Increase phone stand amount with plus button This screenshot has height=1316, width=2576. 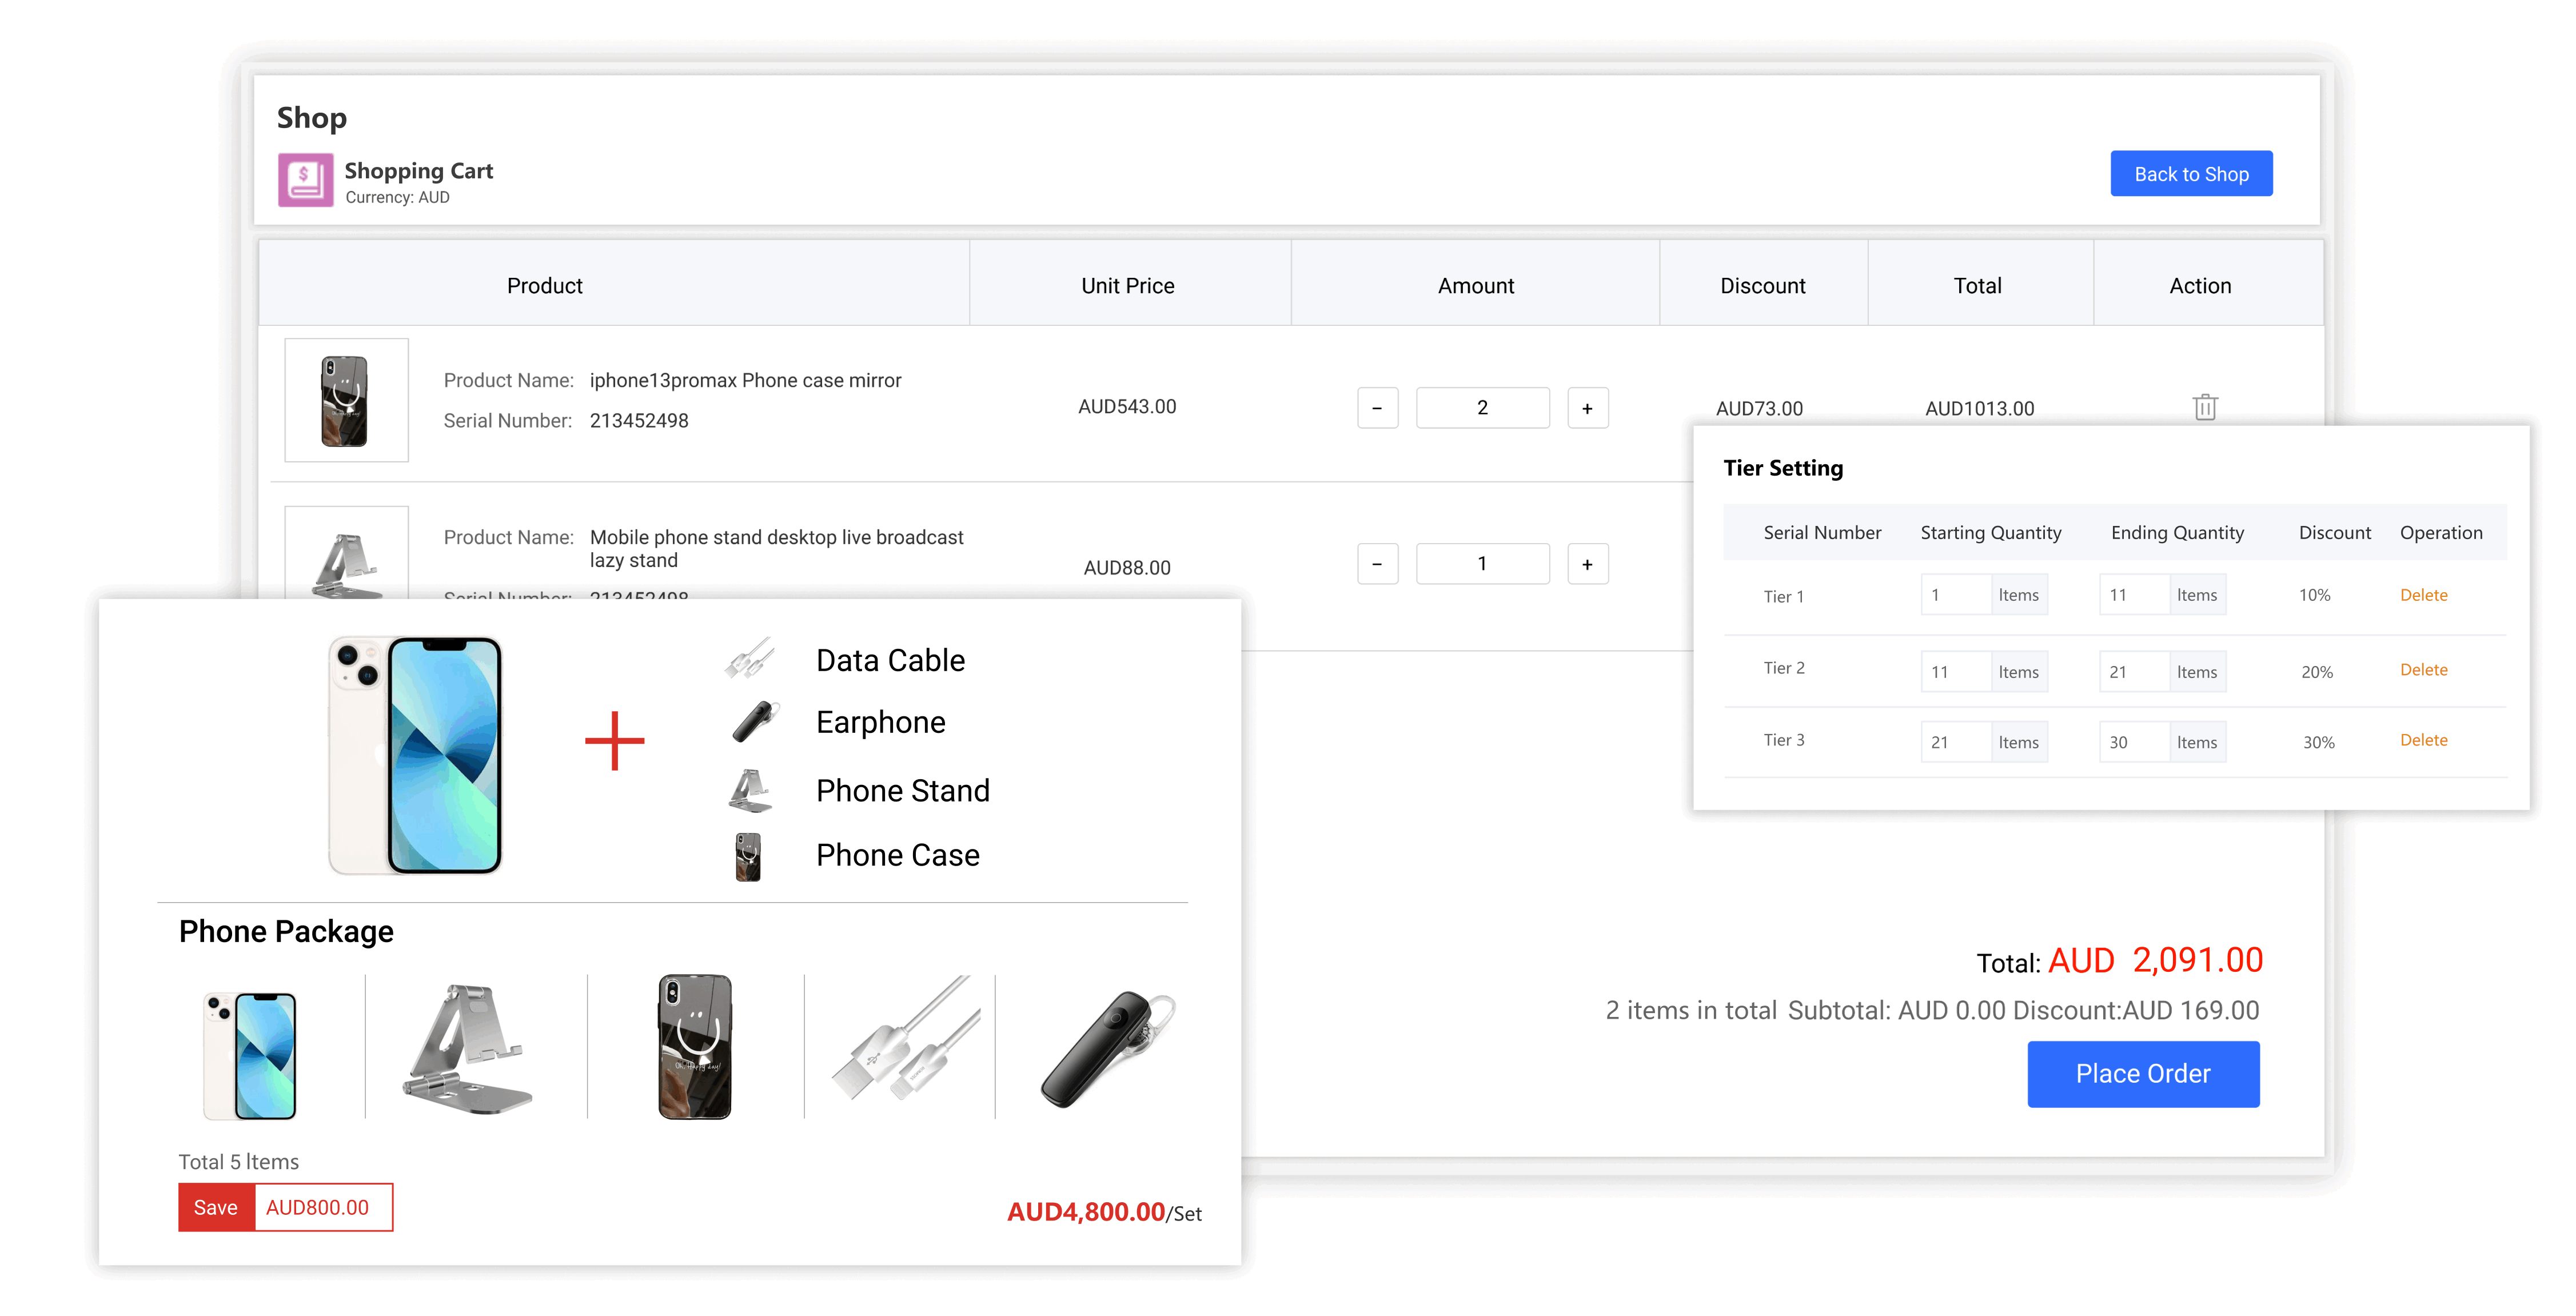pyautogui.click(x=1587, y=565)
